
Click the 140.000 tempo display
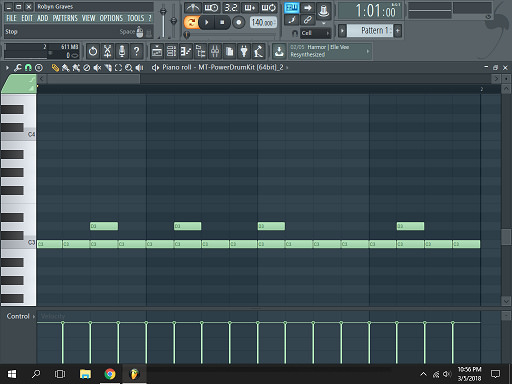pyautogui.click(x=263, y=23)
